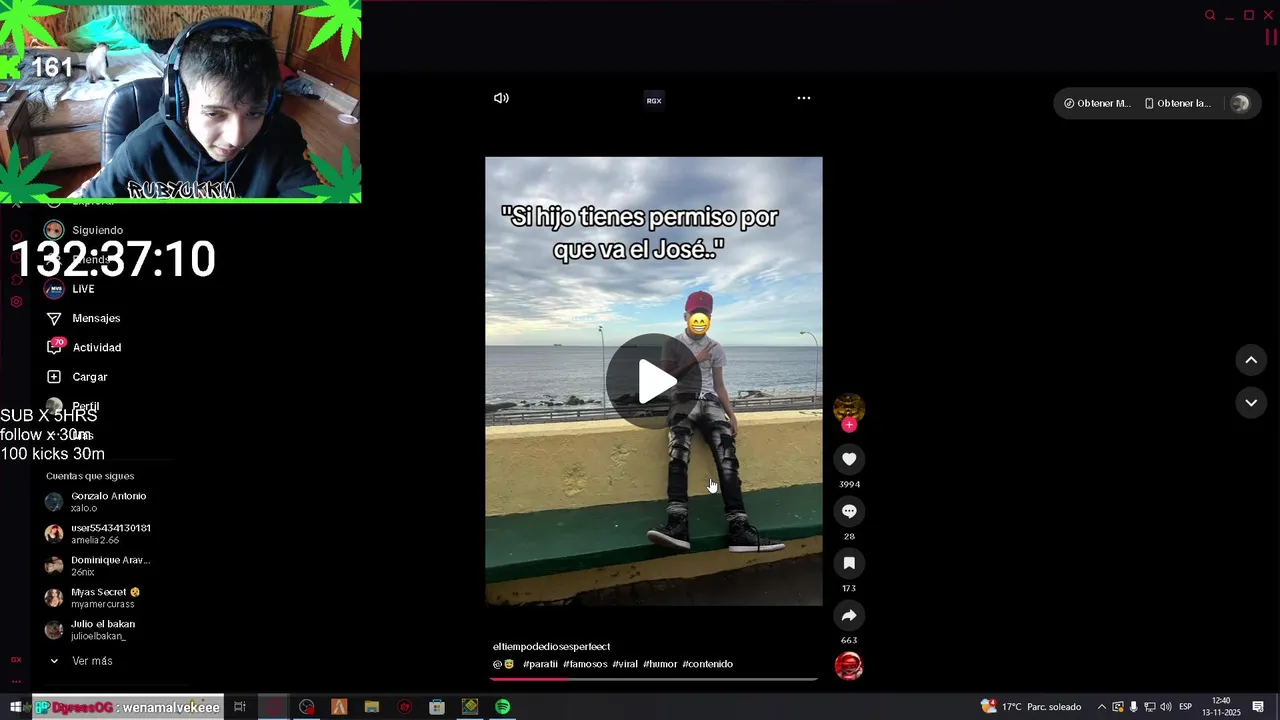
Task: Go to previous video with up chevron
Action: click(1251, 360)
